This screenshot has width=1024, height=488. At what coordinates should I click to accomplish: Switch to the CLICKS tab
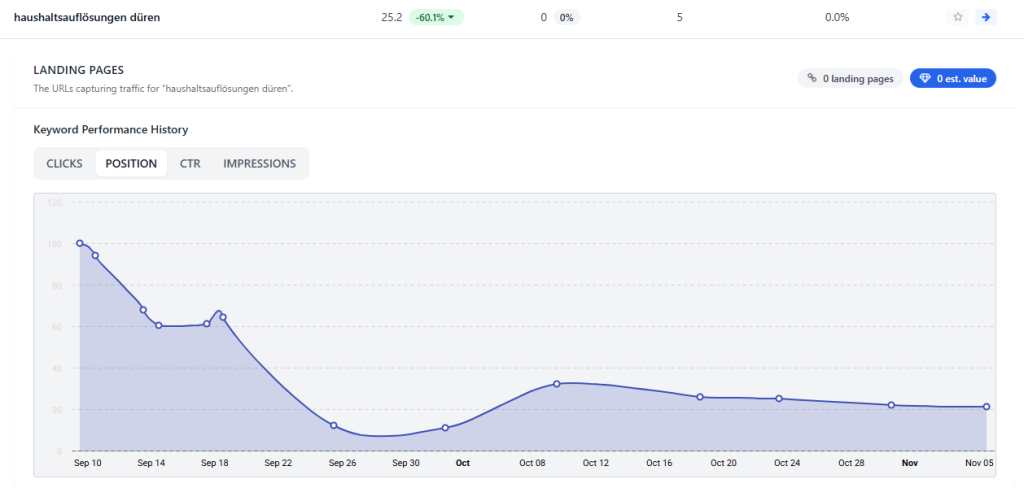pos(64,163)
